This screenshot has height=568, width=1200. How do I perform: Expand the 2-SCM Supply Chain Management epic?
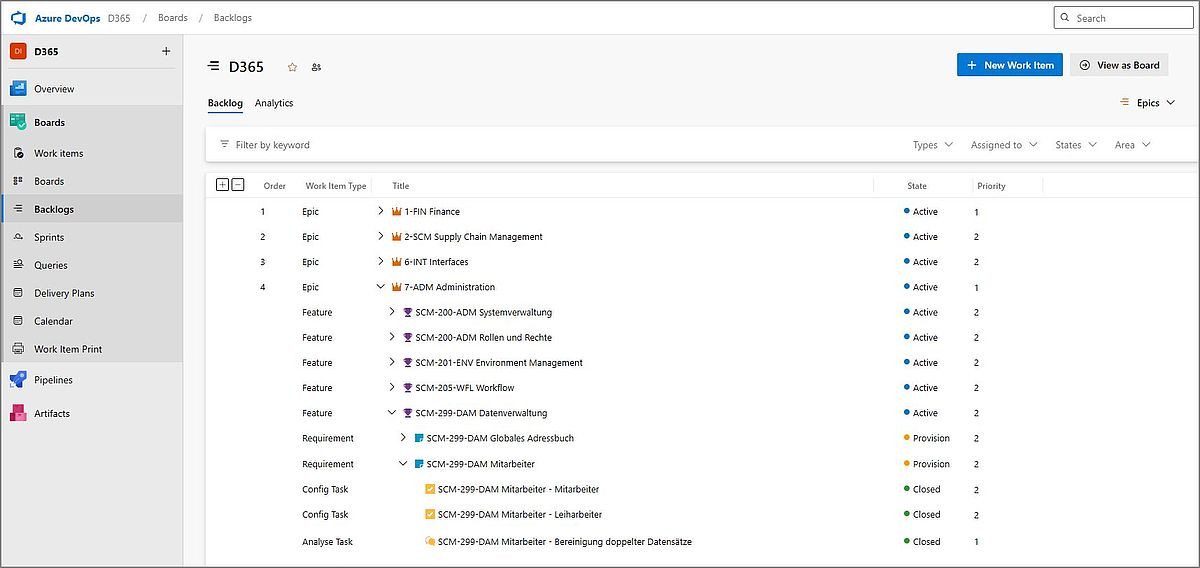(381, 236)
